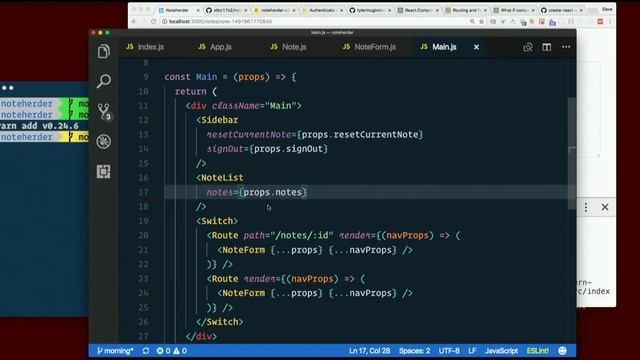
Task: Click the yarn add v0.24.6 terminal line
Action: click(39, 126)
